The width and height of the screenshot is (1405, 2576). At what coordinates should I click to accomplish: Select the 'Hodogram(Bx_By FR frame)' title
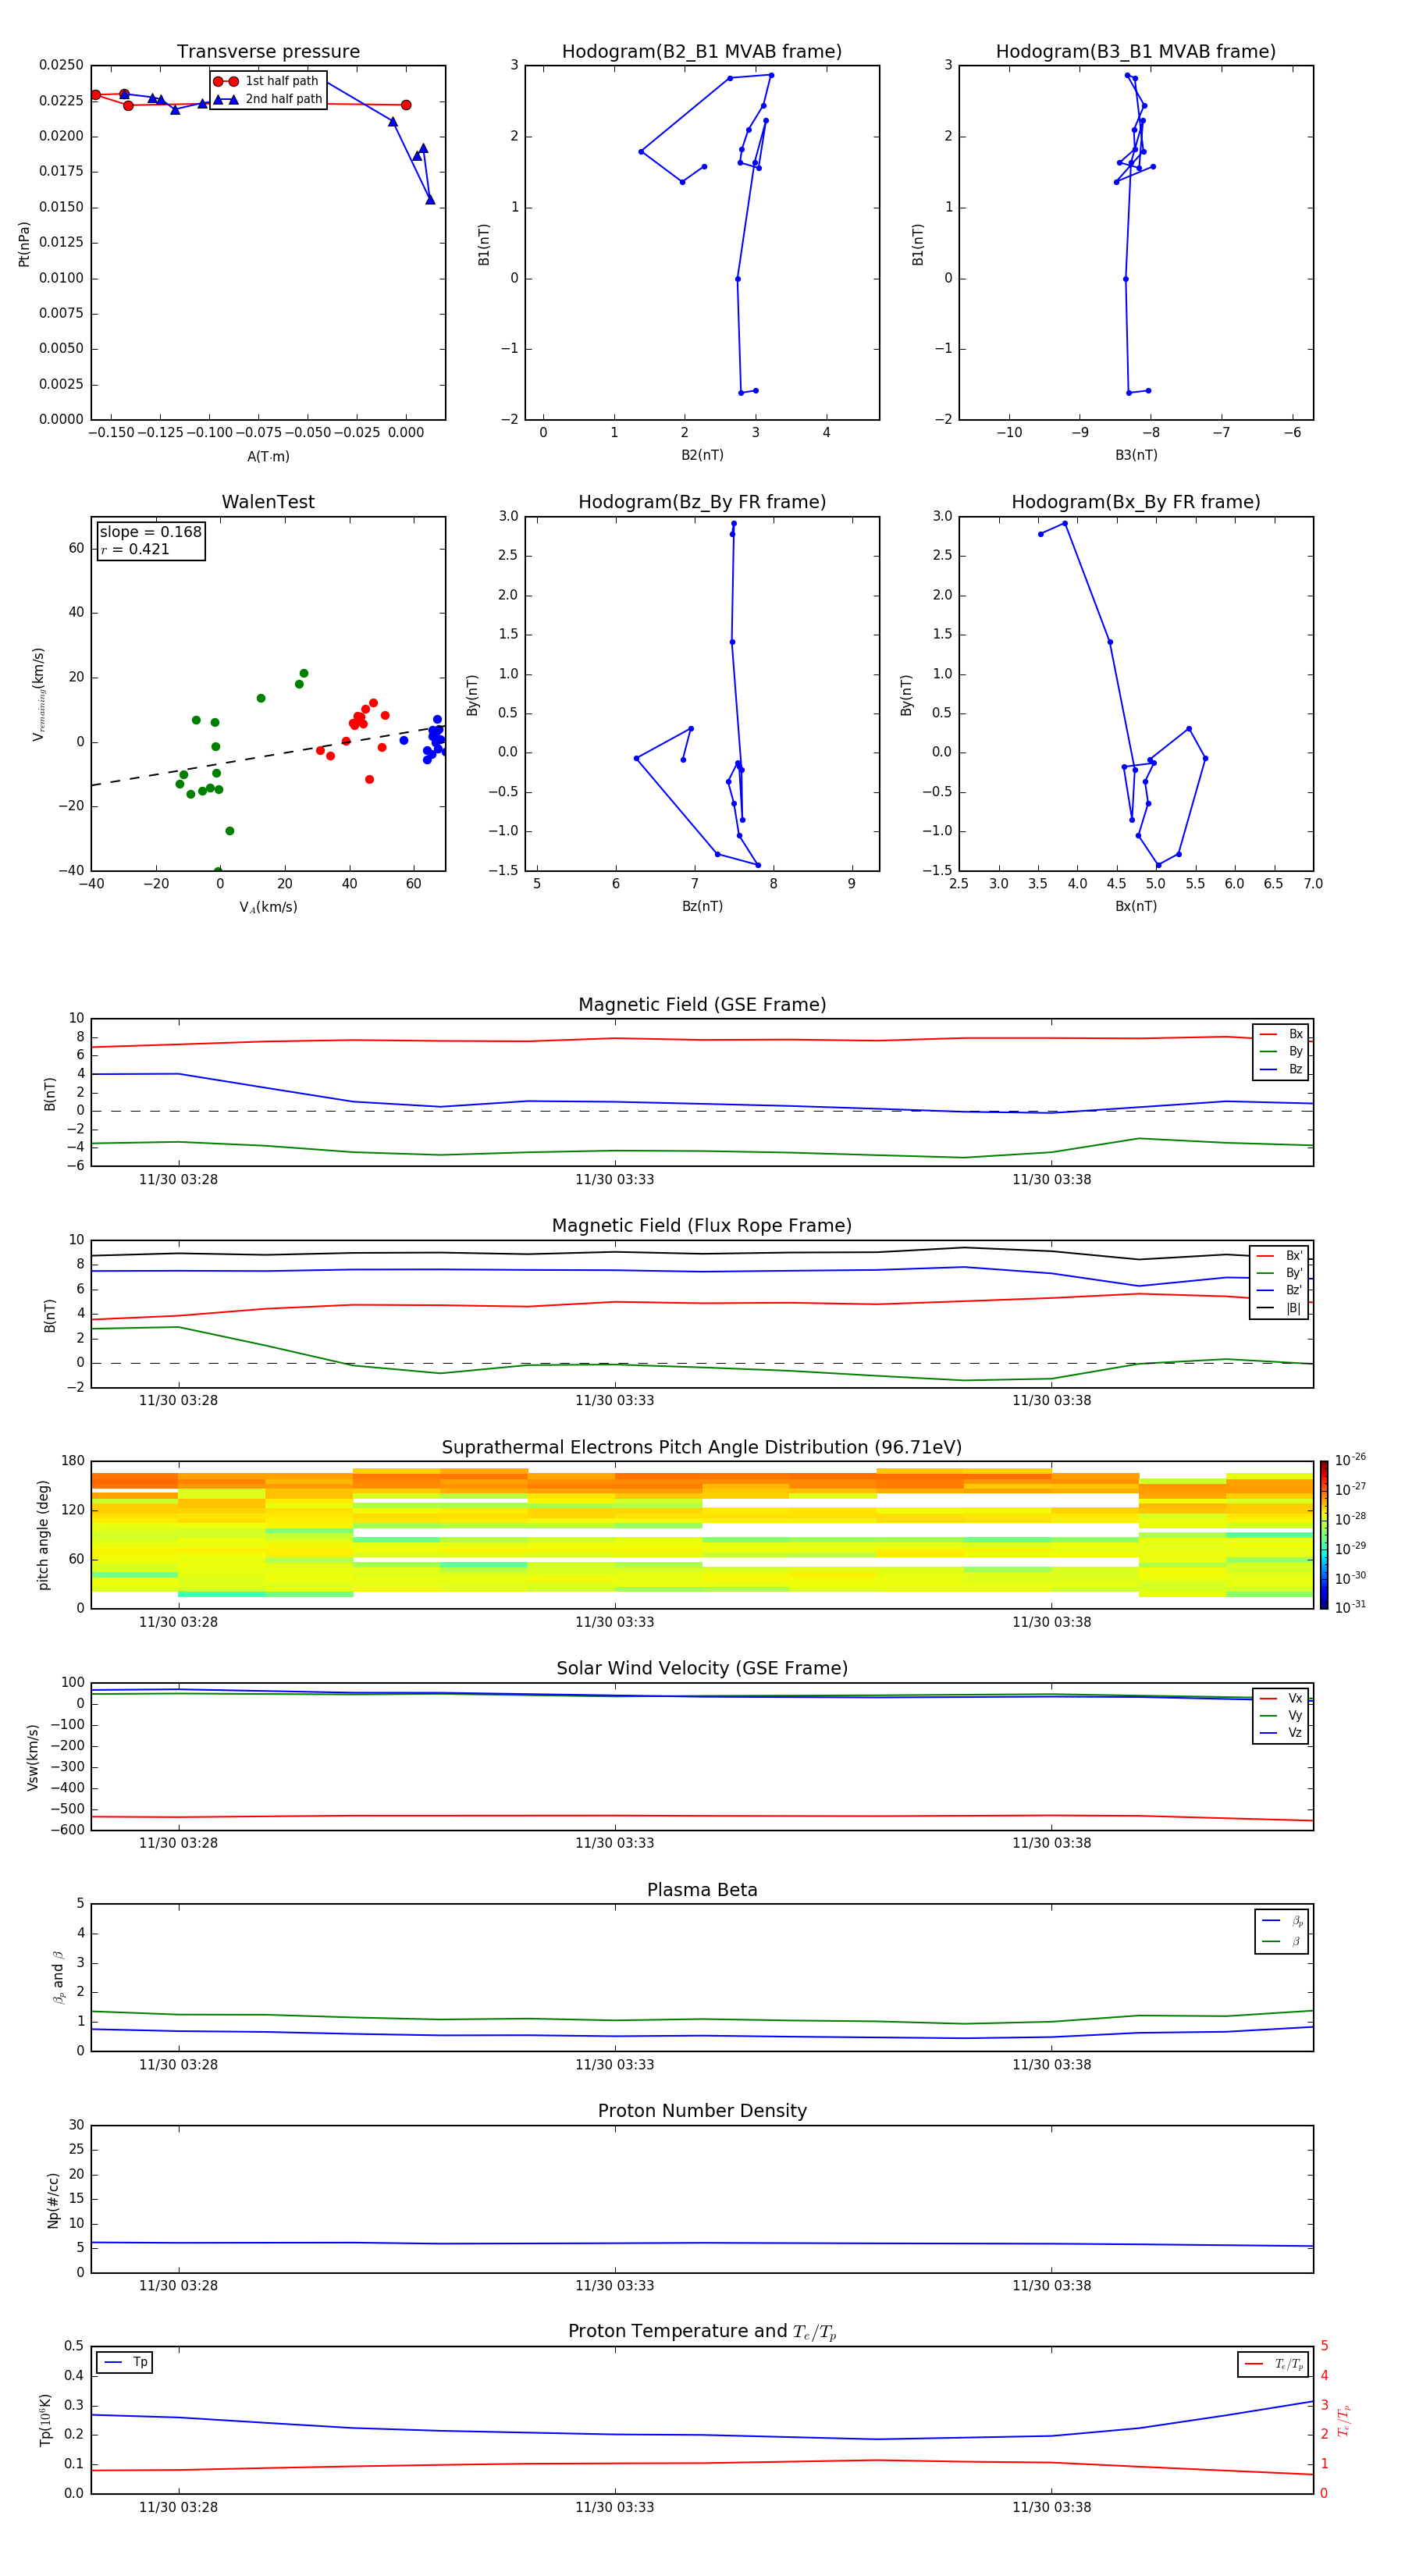[1136, 502]
